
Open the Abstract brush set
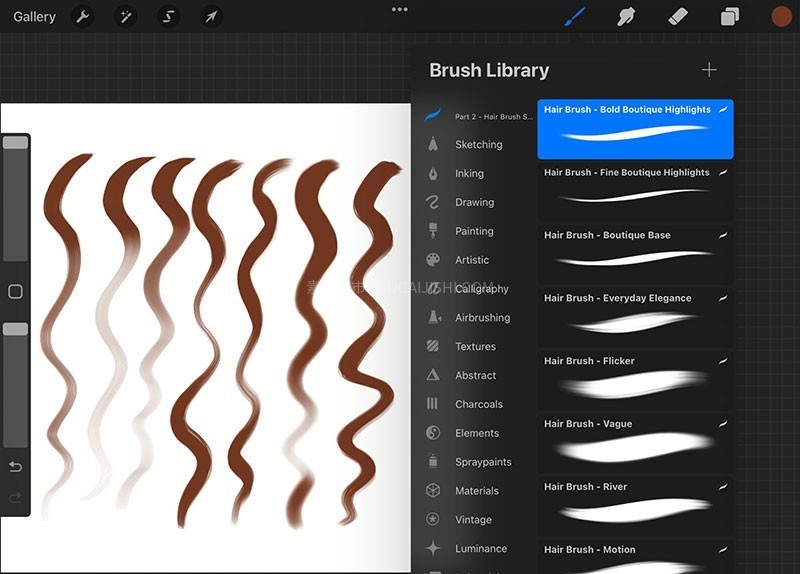479,375
